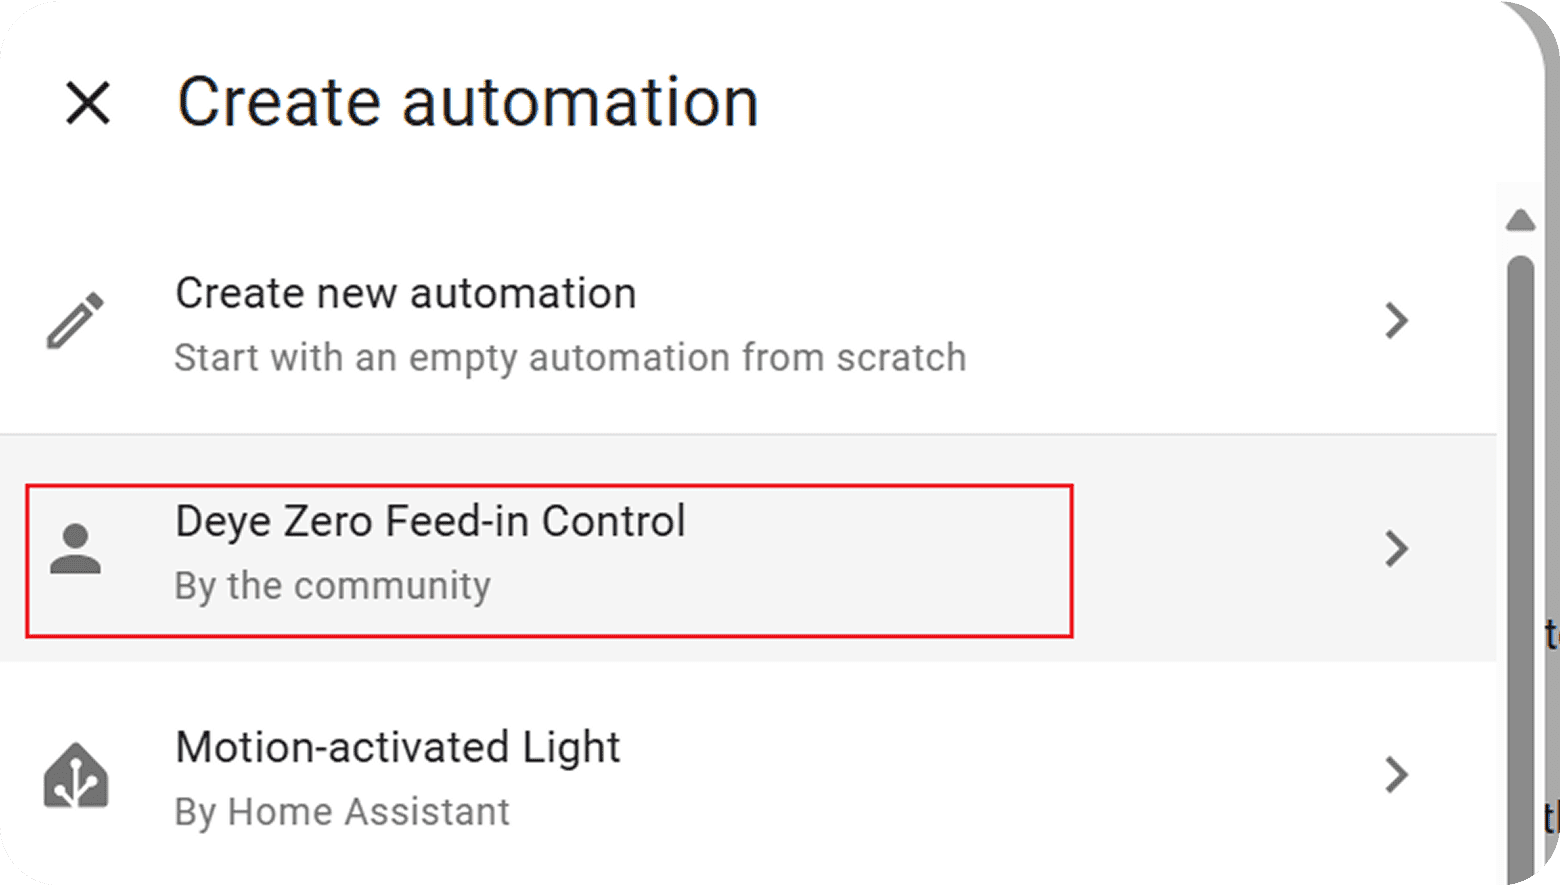Screen dimensions: 1560x885
Task: Pick the Motion-activated Light title
Action: [x=397, y=747]
